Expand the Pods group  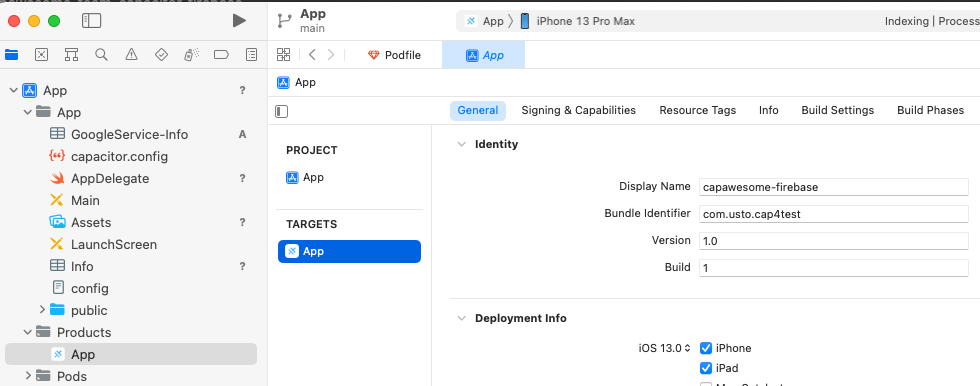[x=28, y=376]
